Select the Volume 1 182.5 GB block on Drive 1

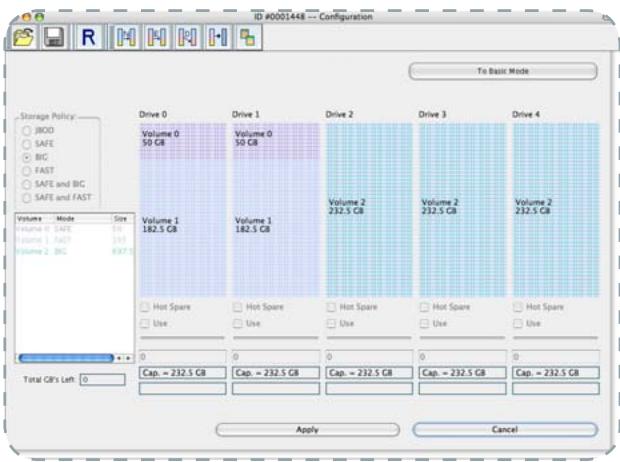(x=276, y=227)
